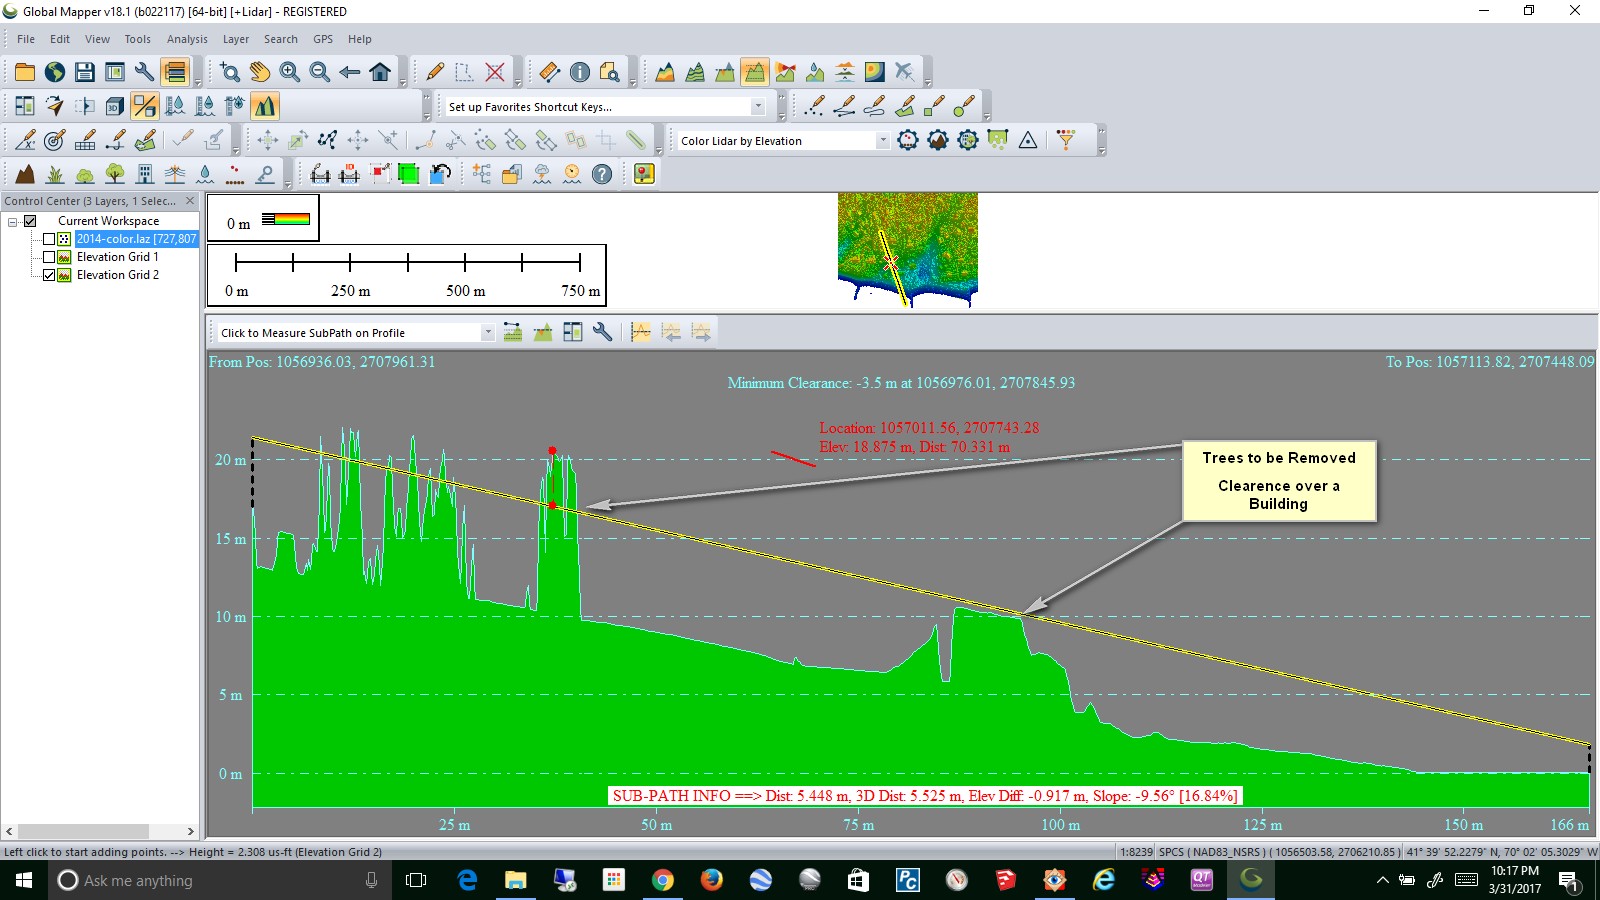
Task: Open the Color Lidar by Elevation dropdown
Action: coord(882,141)
